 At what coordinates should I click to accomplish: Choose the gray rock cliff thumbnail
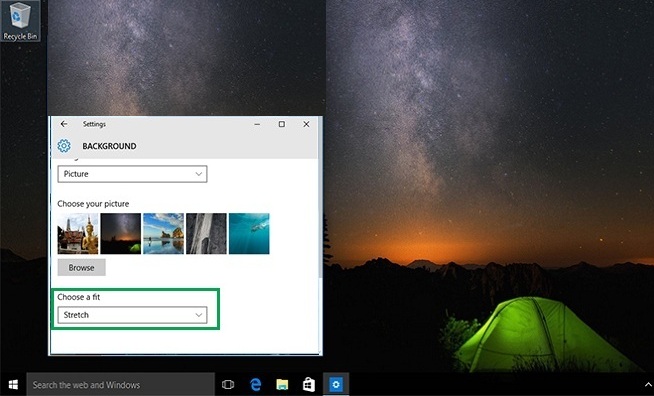tap(206, 234)
